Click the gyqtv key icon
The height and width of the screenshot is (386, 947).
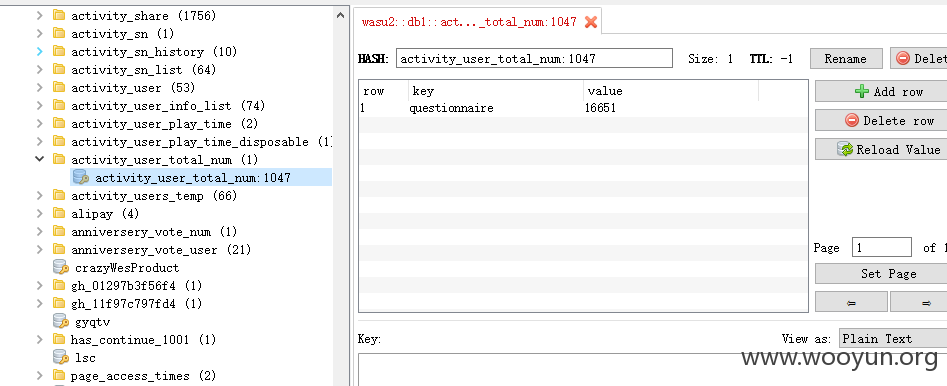pyautogui.click(x=61, y=321)
